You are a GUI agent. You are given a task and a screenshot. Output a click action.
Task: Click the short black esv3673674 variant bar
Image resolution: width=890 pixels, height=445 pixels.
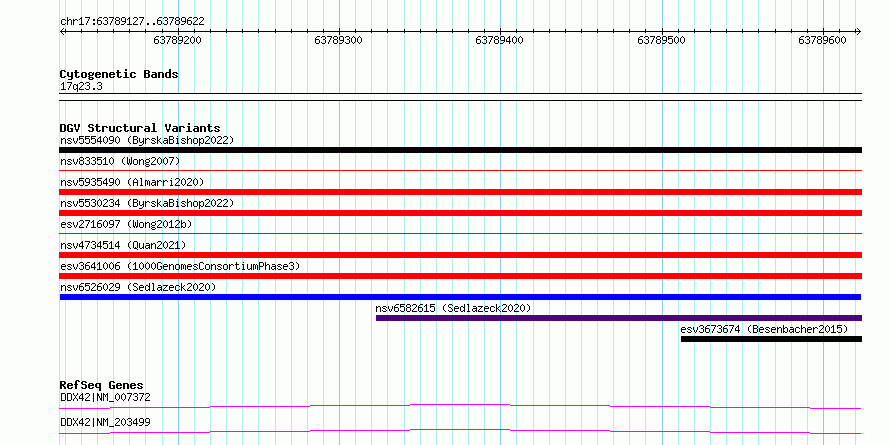tap(771, 339)
